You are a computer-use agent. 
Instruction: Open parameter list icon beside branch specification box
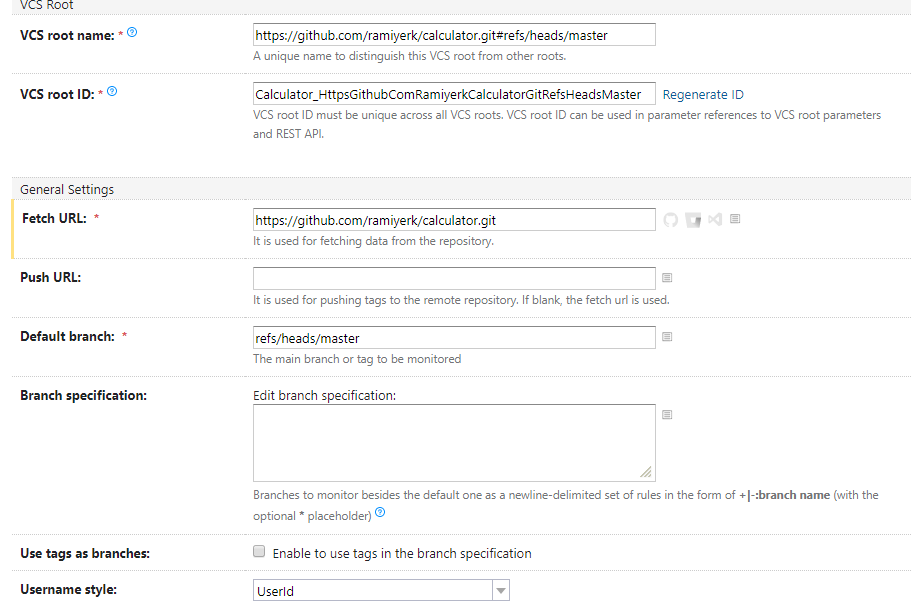click(667, 414)
